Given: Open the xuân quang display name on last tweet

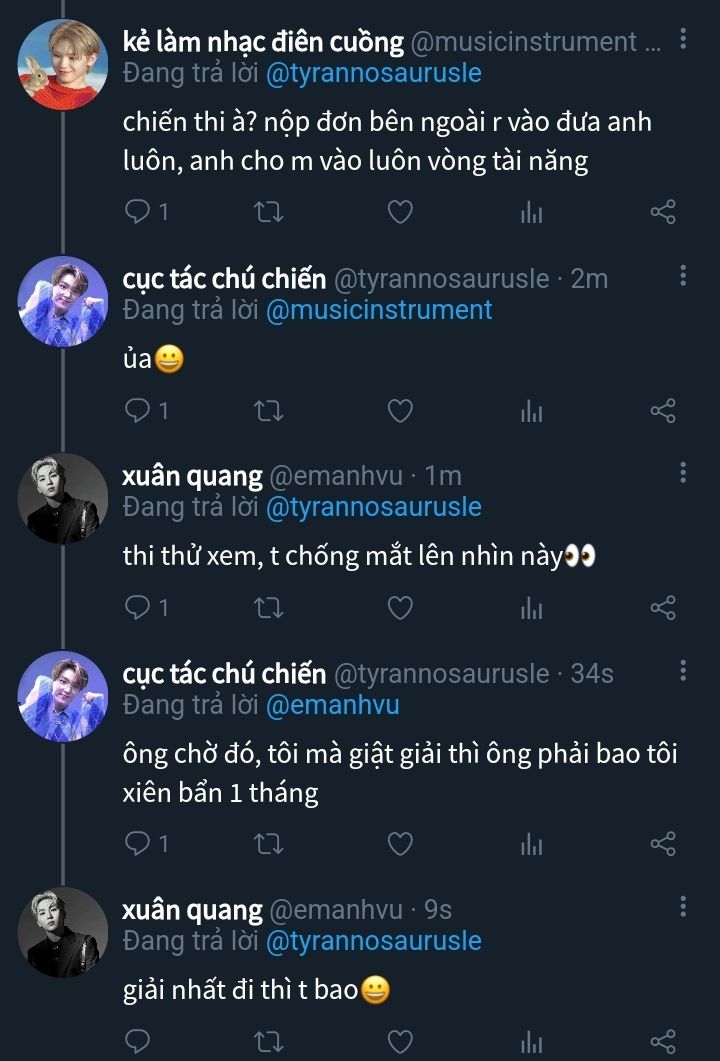Looking at the screenshot, I should pos(192,910).
